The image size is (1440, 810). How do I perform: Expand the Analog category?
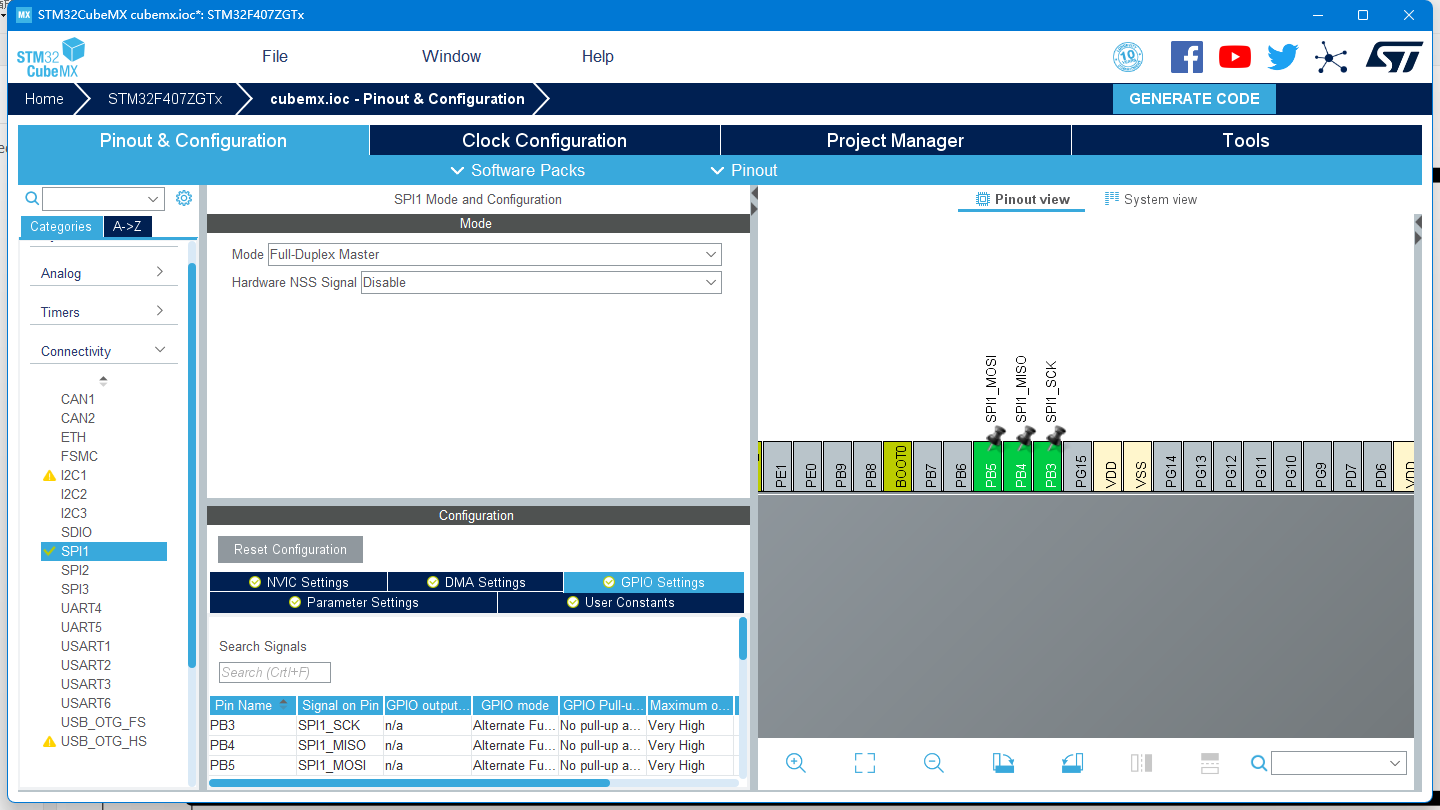click(x=103, y=273)
